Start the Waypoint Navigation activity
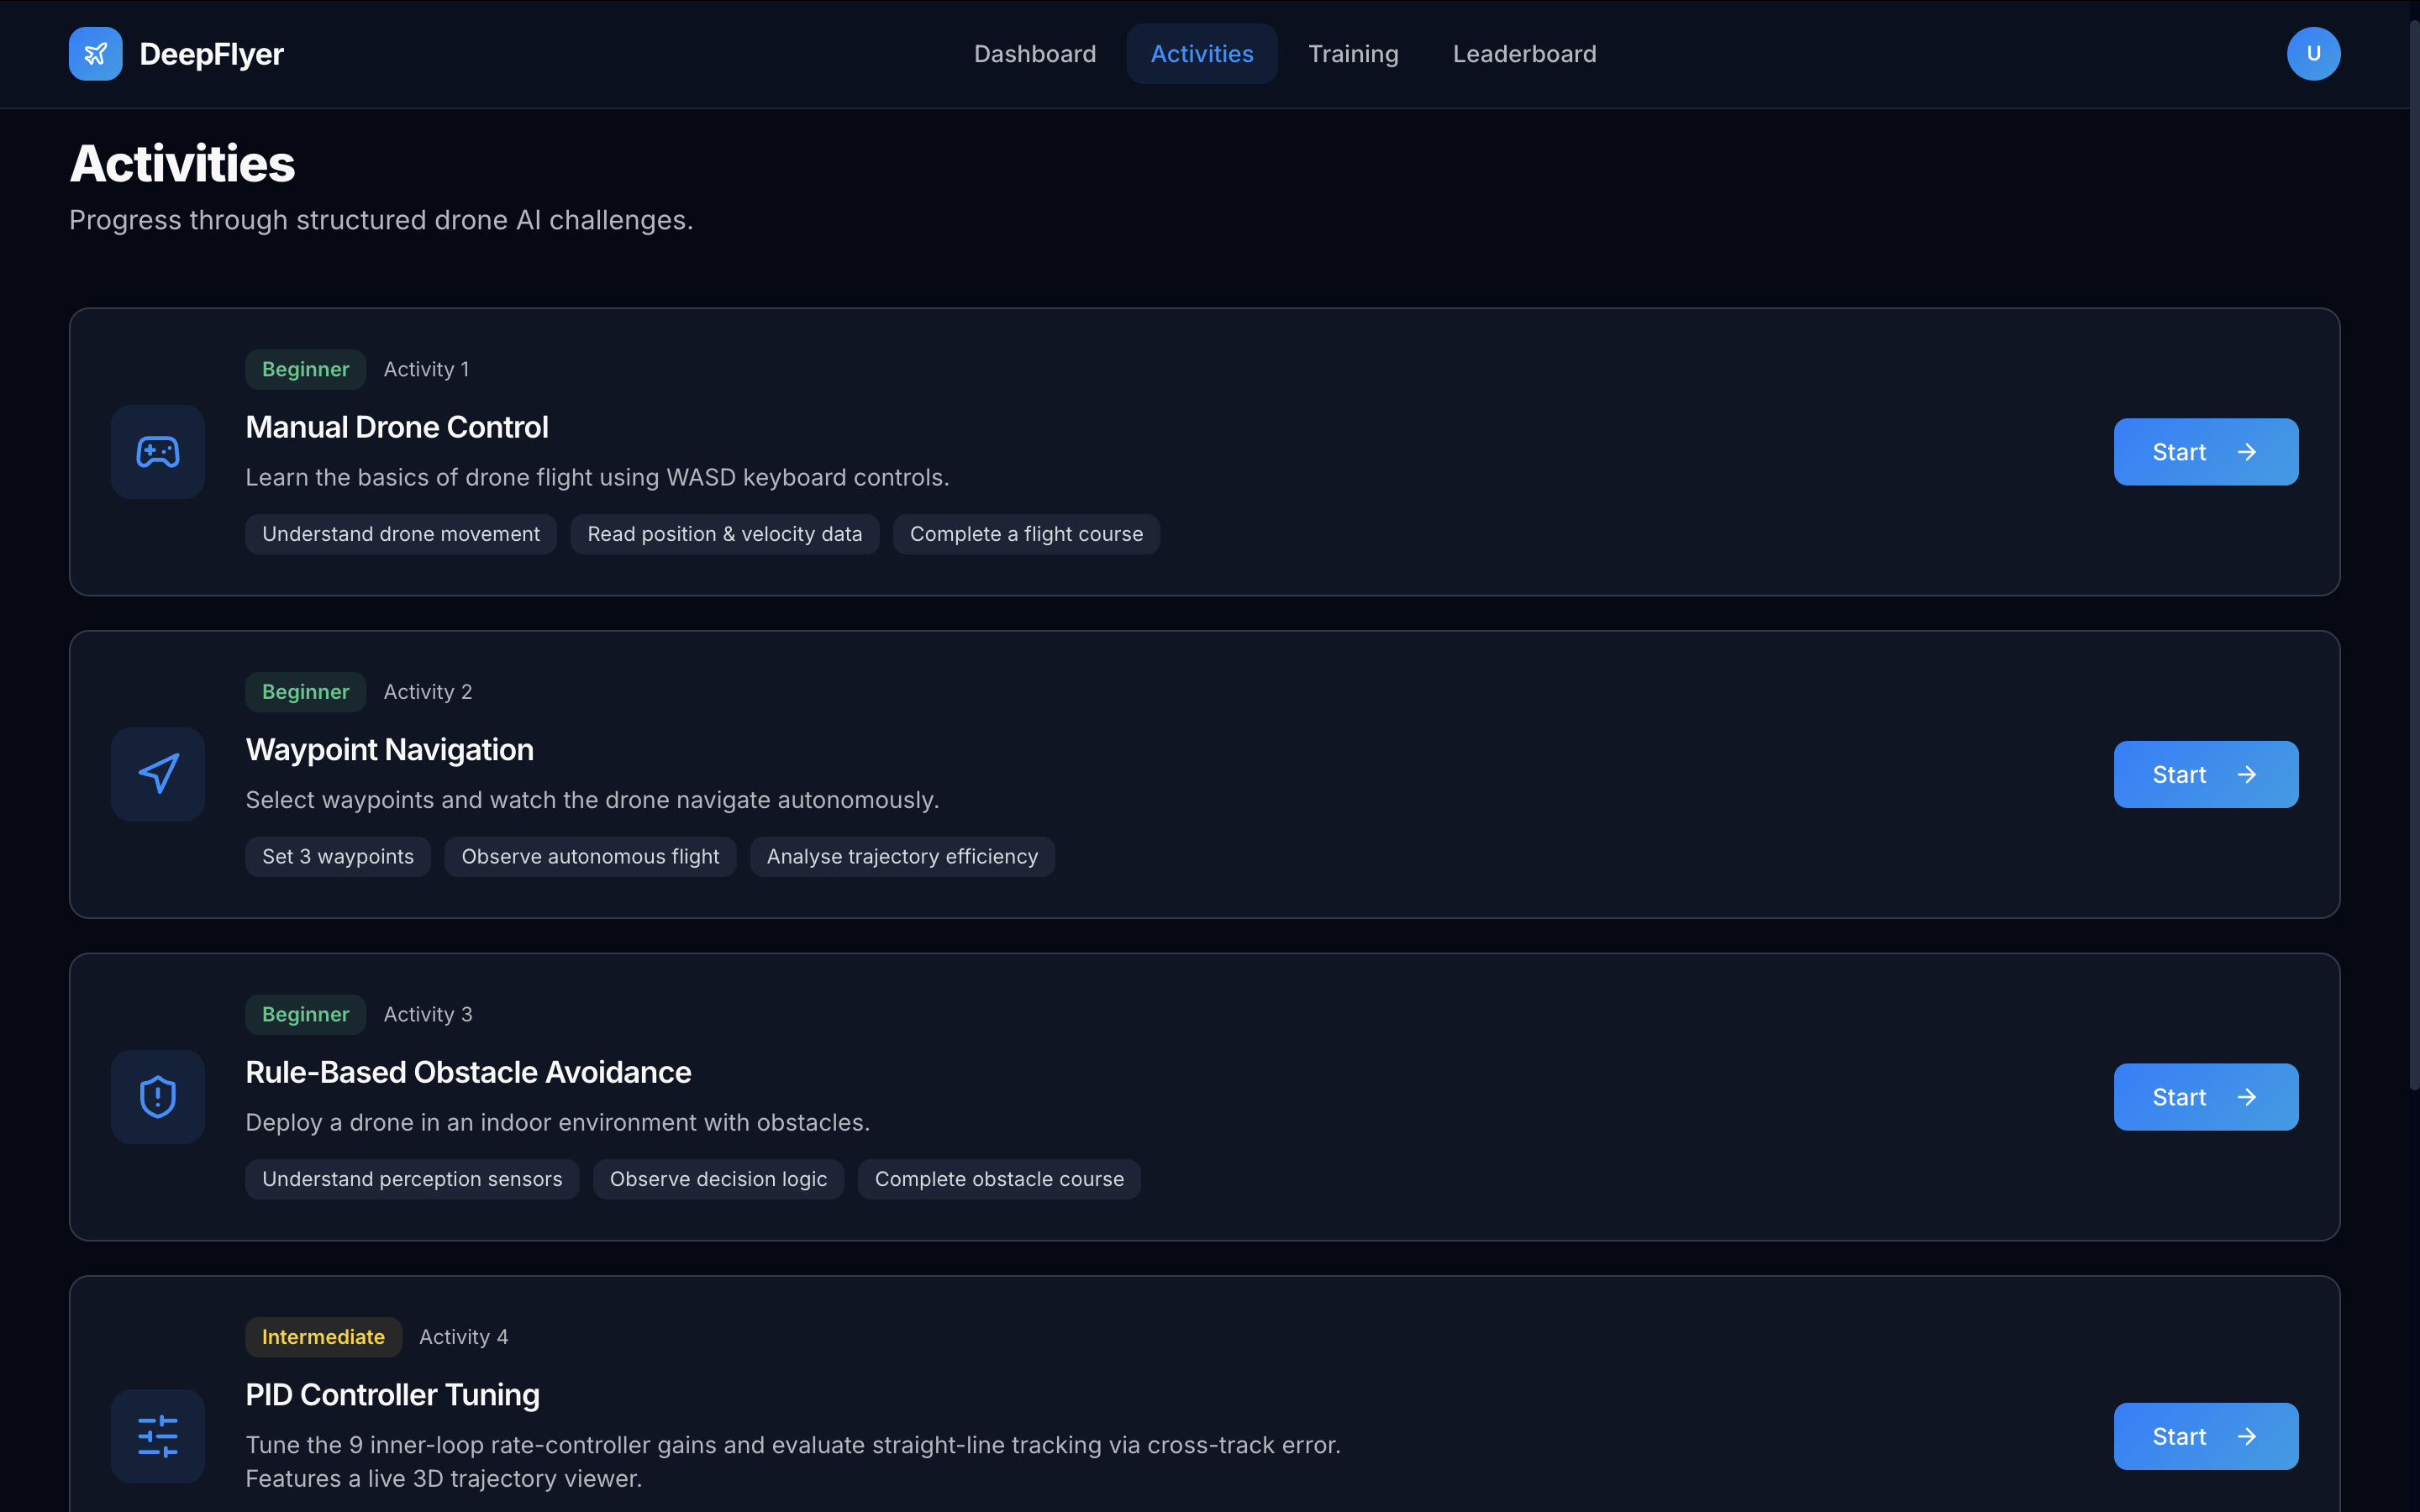This screenshot has height=1512, width=2420. [2206, 774]
